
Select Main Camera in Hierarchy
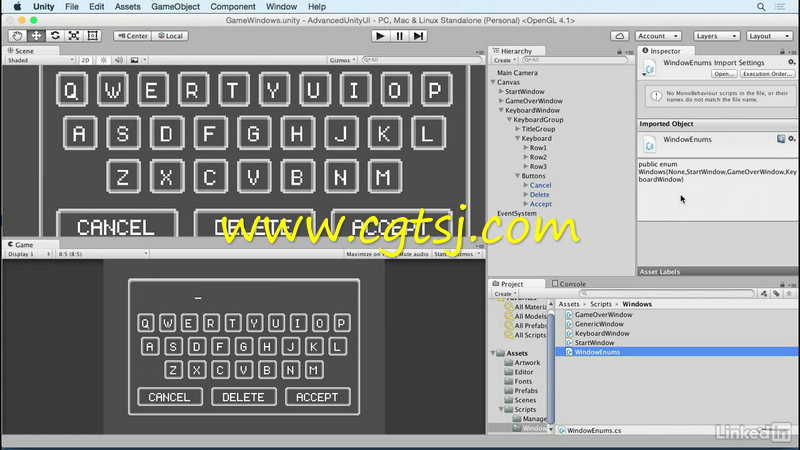517,73
